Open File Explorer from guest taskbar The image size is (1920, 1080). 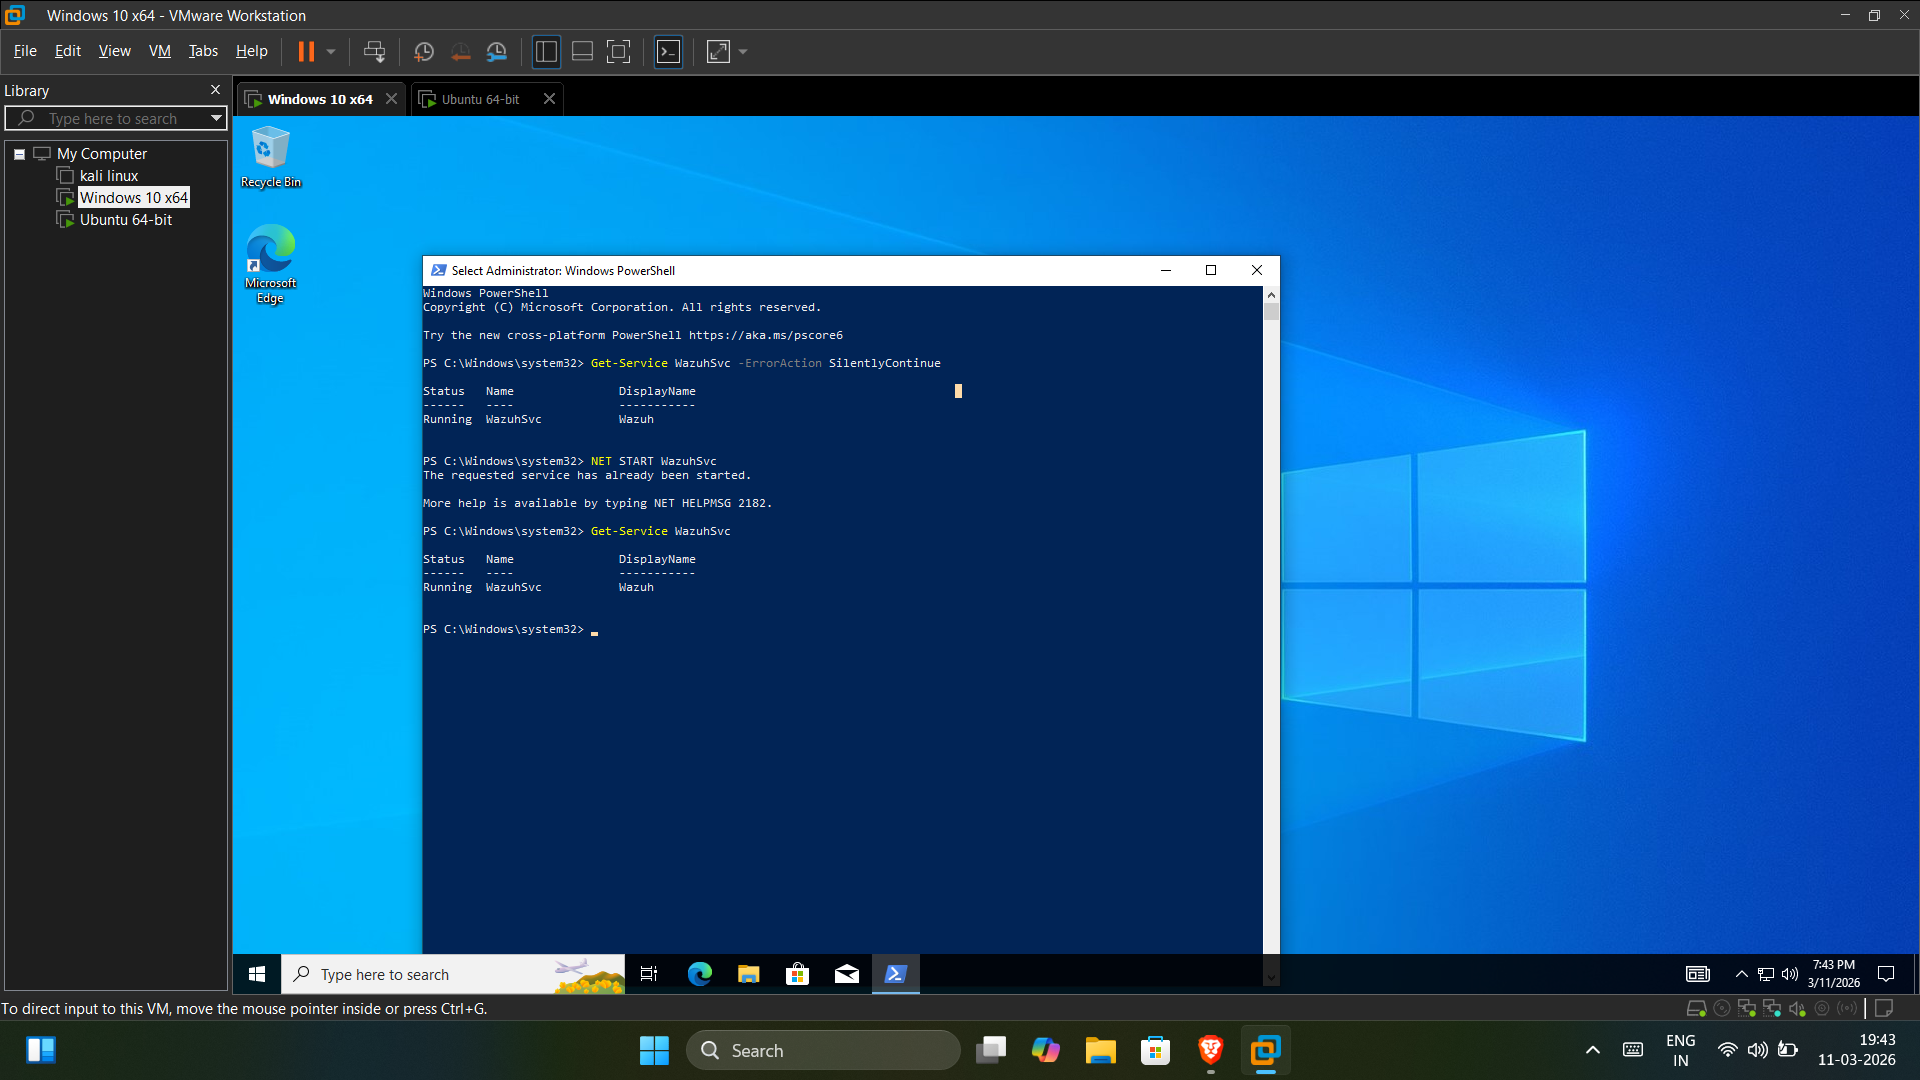(748, 974)
